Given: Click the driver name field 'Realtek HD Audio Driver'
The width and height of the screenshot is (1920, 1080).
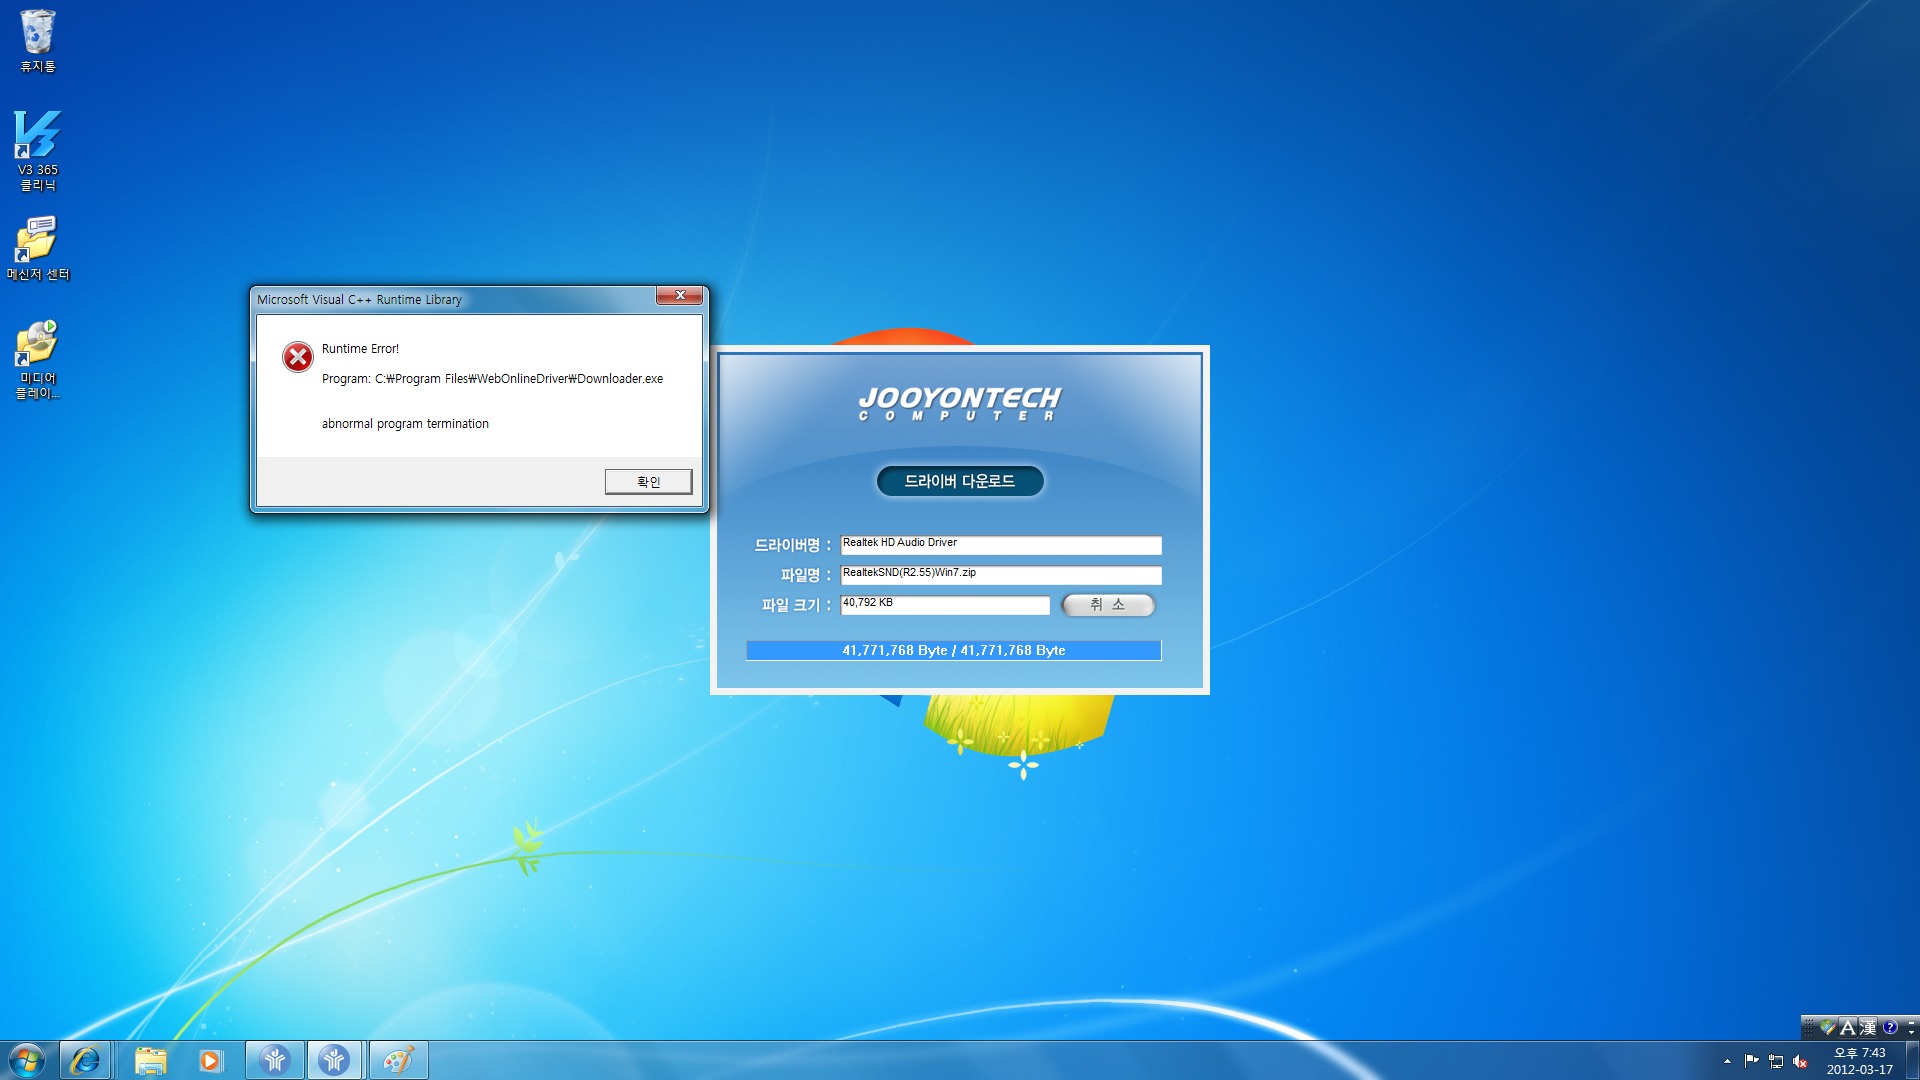Looking at the screenshot, I should pyautogui.click(x=1001, y=545).
